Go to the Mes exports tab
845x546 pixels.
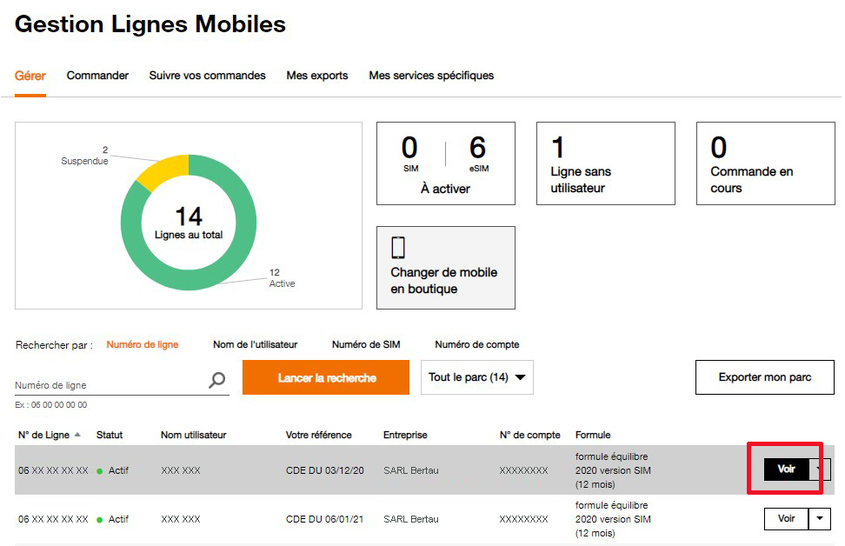(x=317, y=76)
